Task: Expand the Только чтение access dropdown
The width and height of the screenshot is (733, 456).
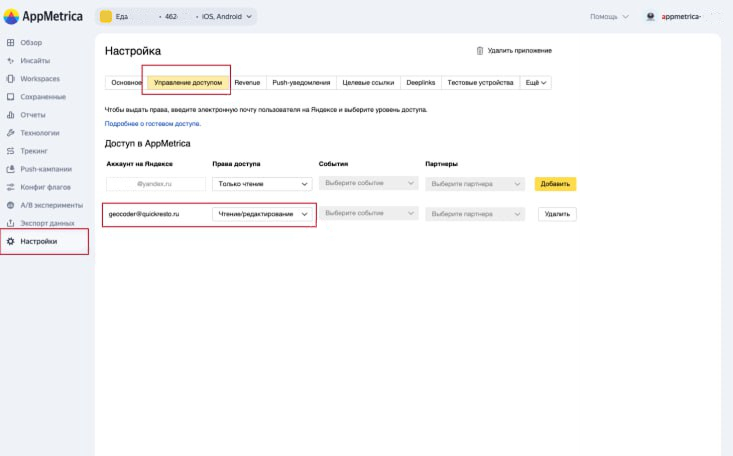Action: (263, 184)
